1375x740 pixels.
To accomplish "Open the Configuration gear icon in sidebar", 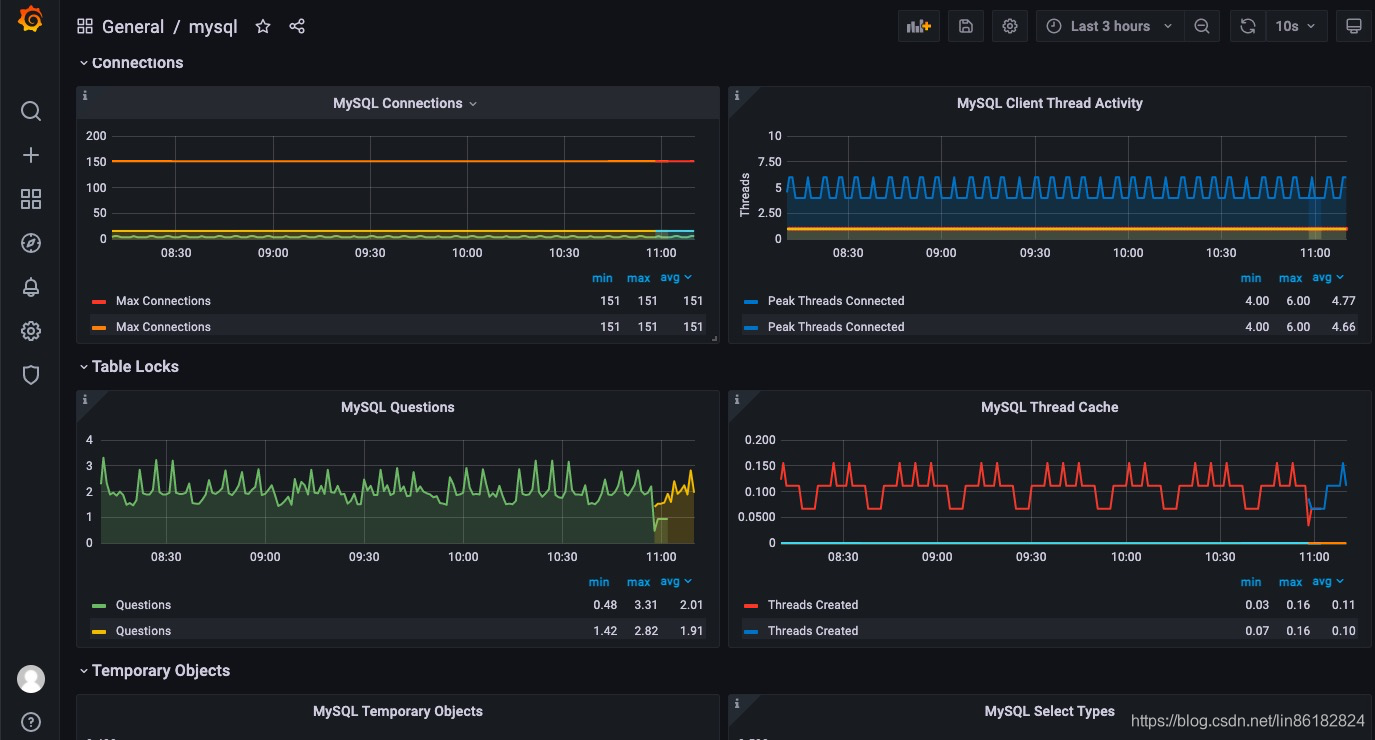I will click(31, 331).
